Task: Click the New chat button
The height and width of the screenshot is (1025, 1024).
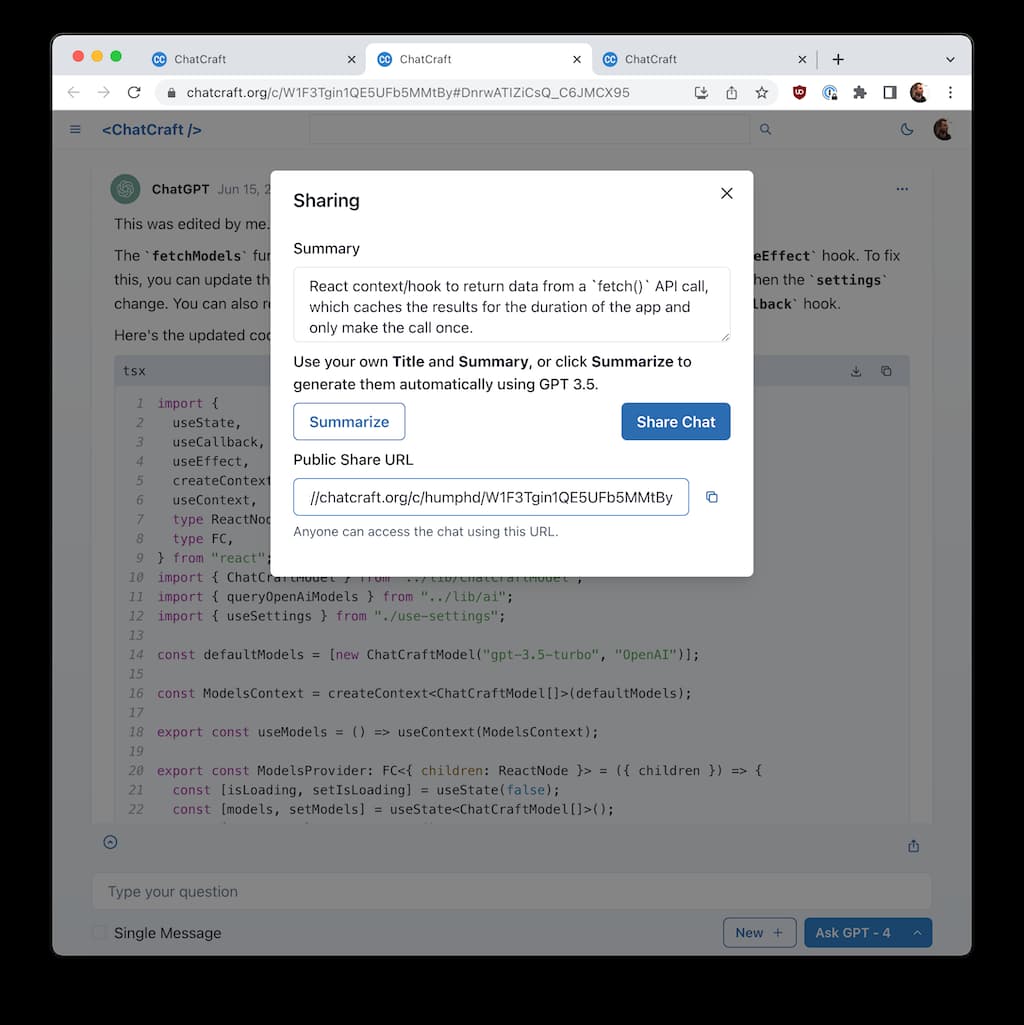Action: pos(759,933)
